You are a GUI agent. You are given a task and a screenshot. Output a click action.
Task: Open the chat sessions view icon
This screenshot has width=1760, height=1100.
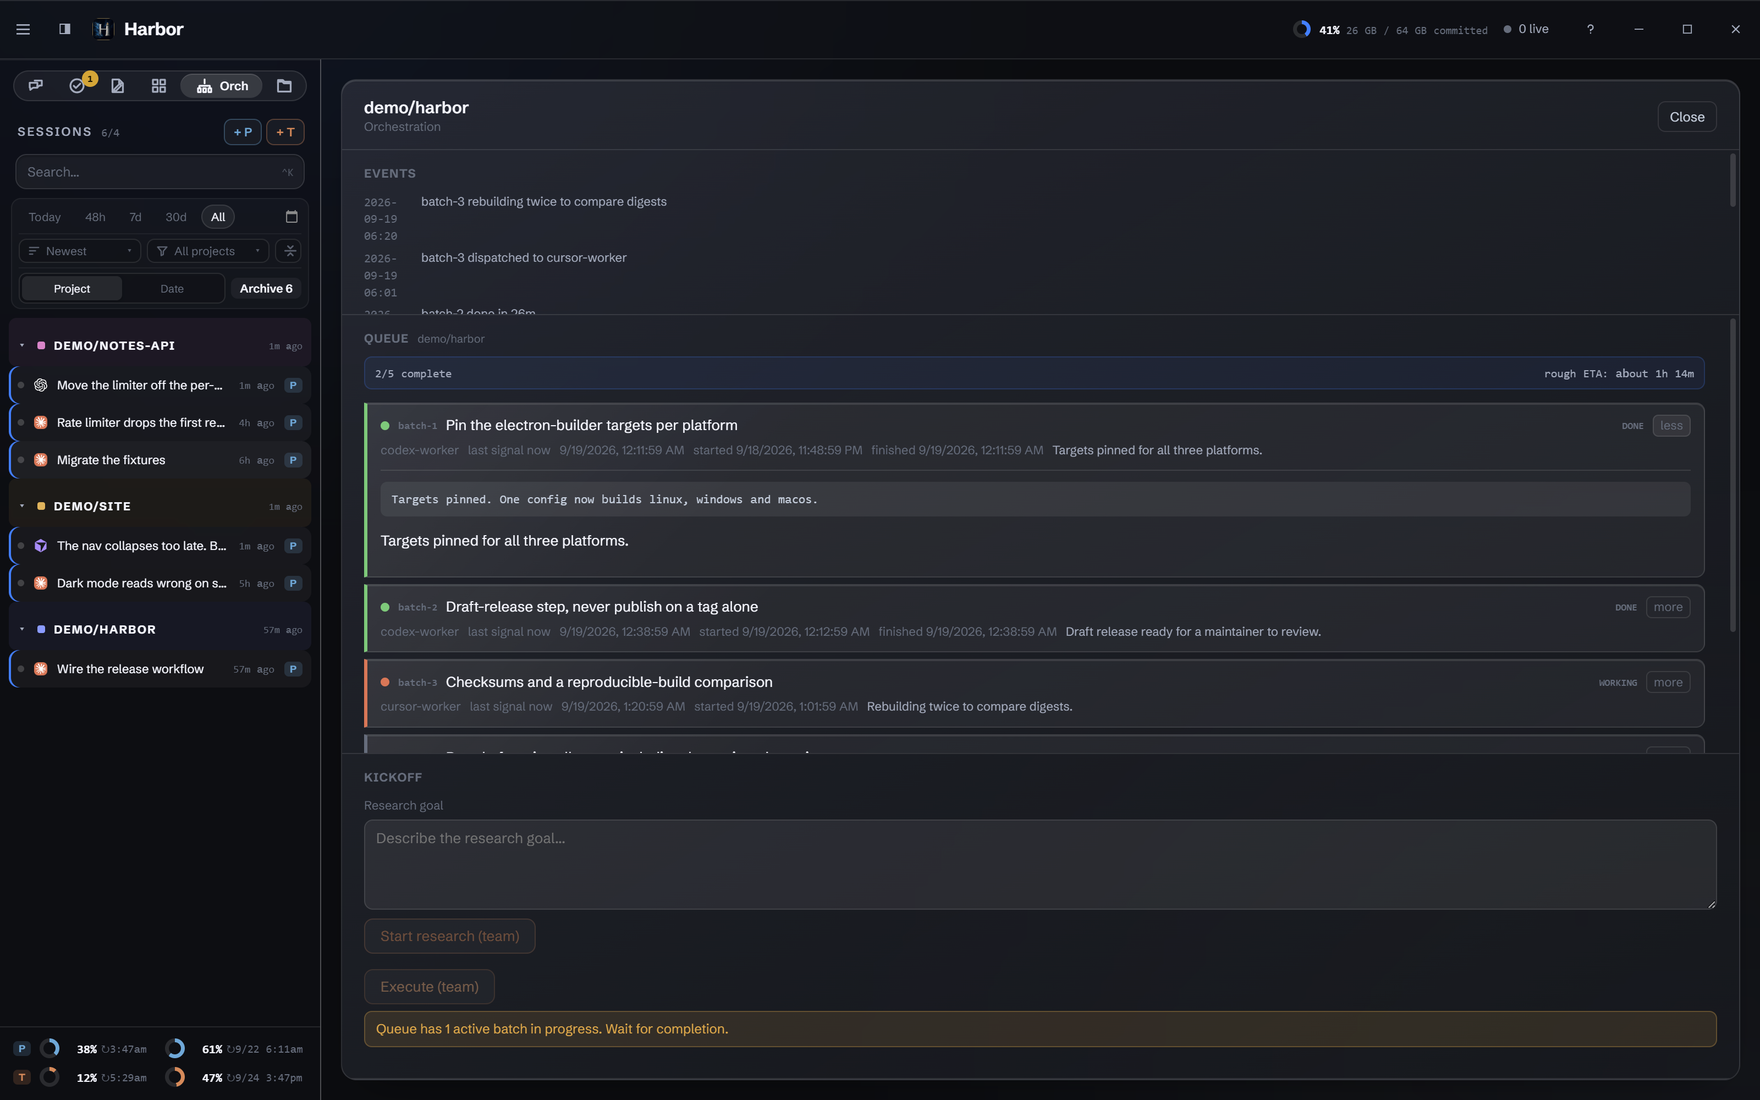coord(36,86)
